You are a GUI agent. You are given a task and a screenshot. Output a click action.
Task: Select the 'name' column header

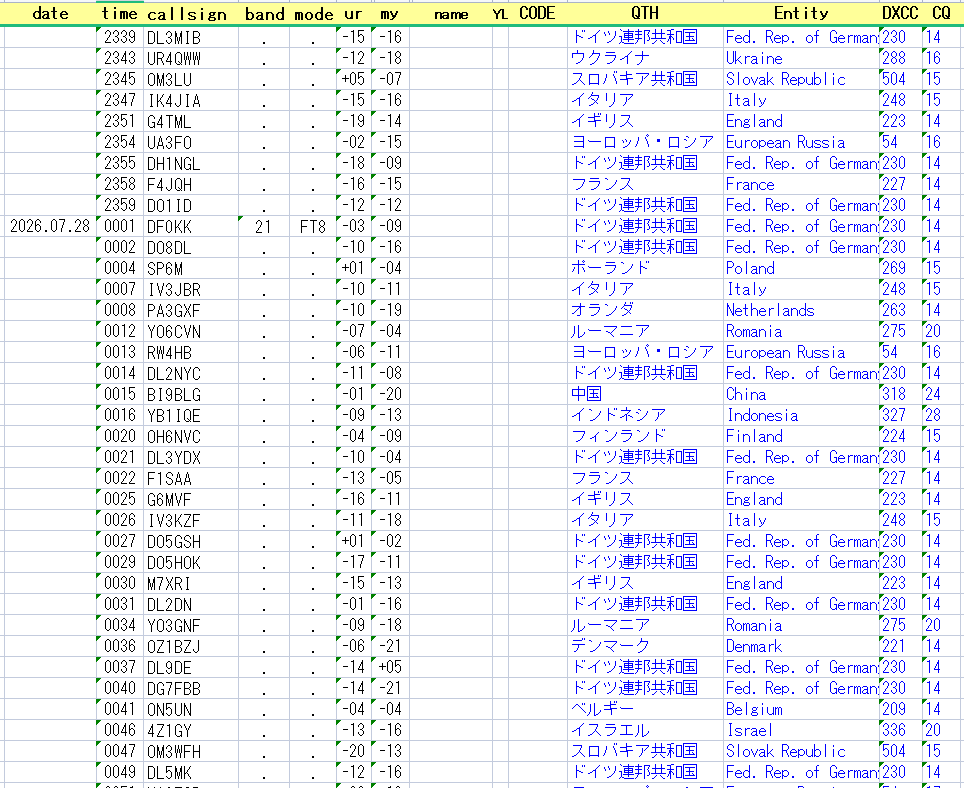coord(451,13)
